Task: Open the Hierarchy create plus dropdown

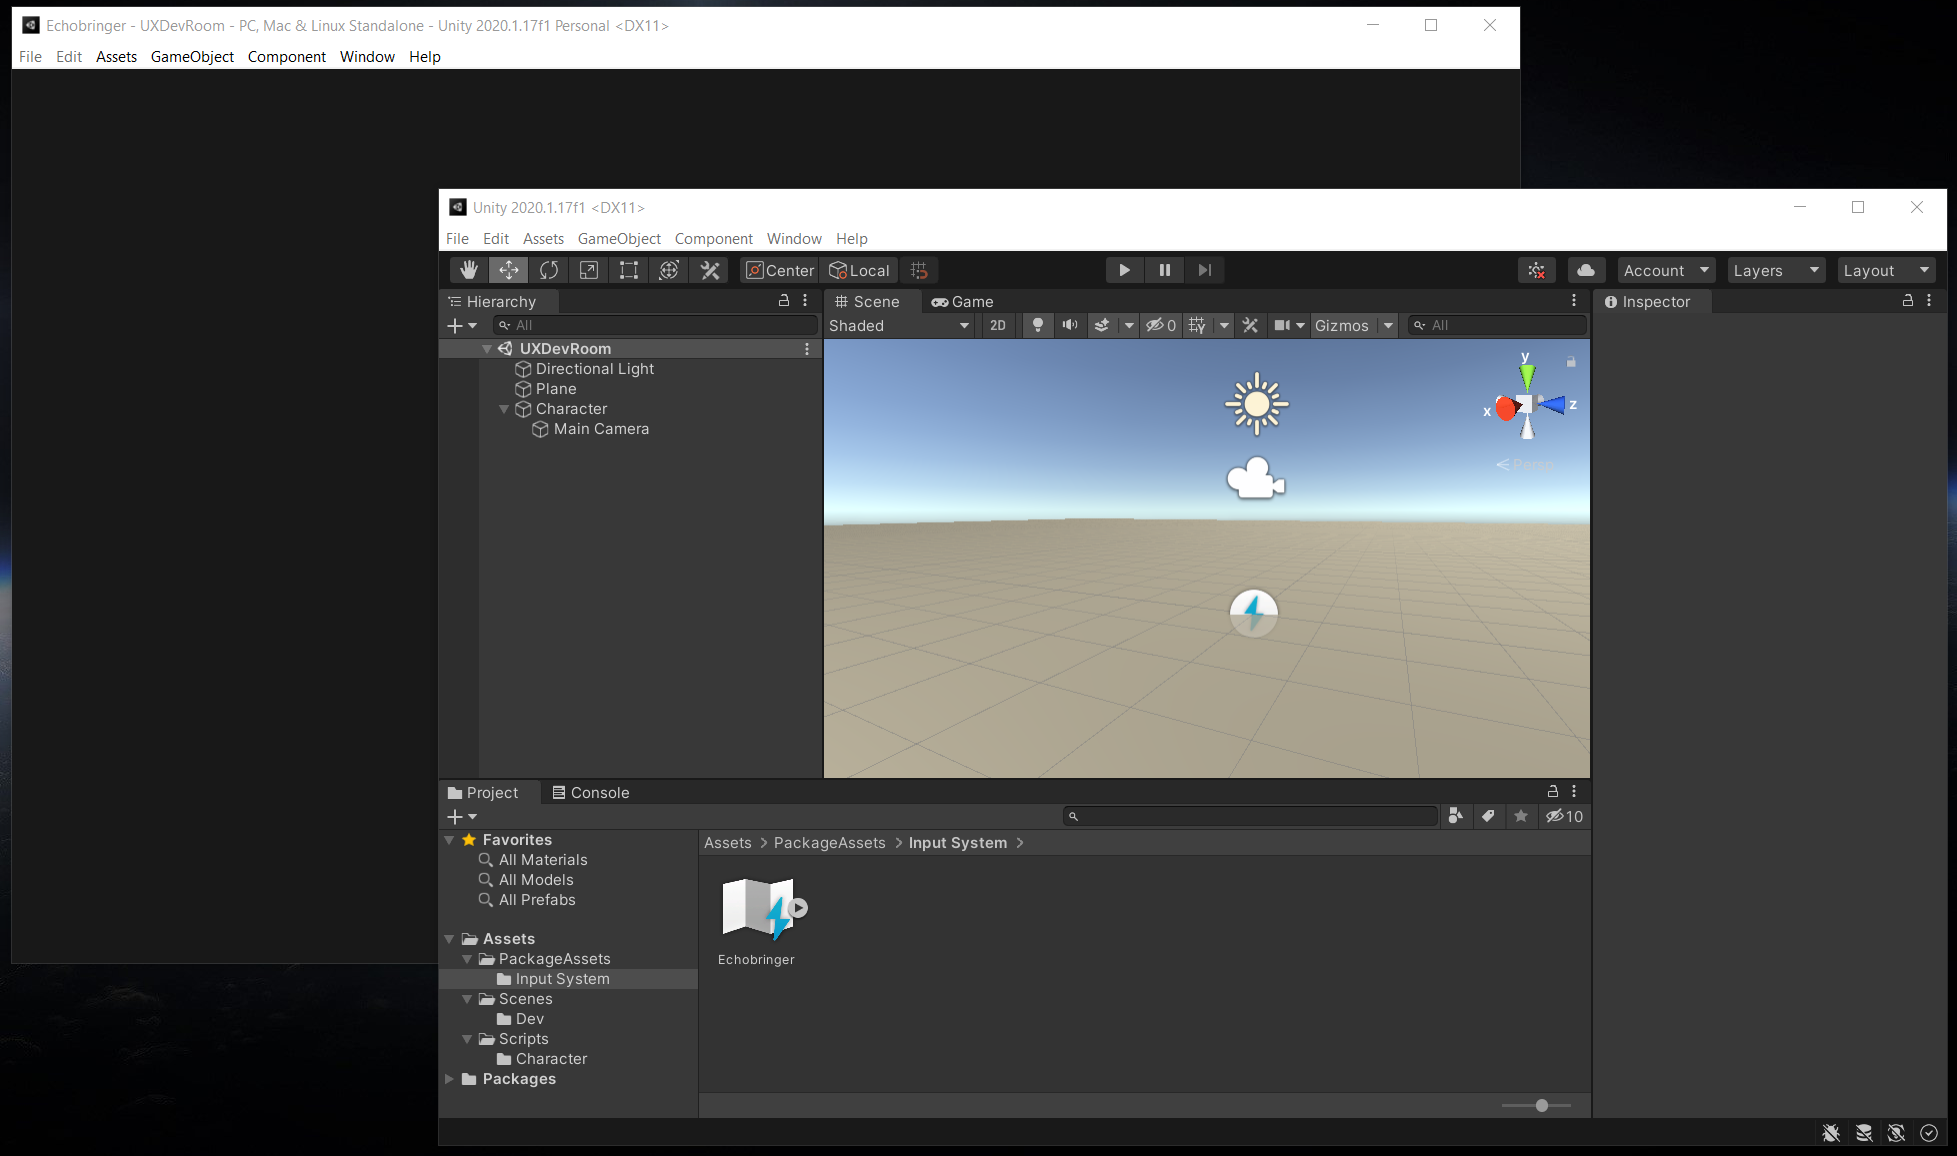Action: pos(461,325)
